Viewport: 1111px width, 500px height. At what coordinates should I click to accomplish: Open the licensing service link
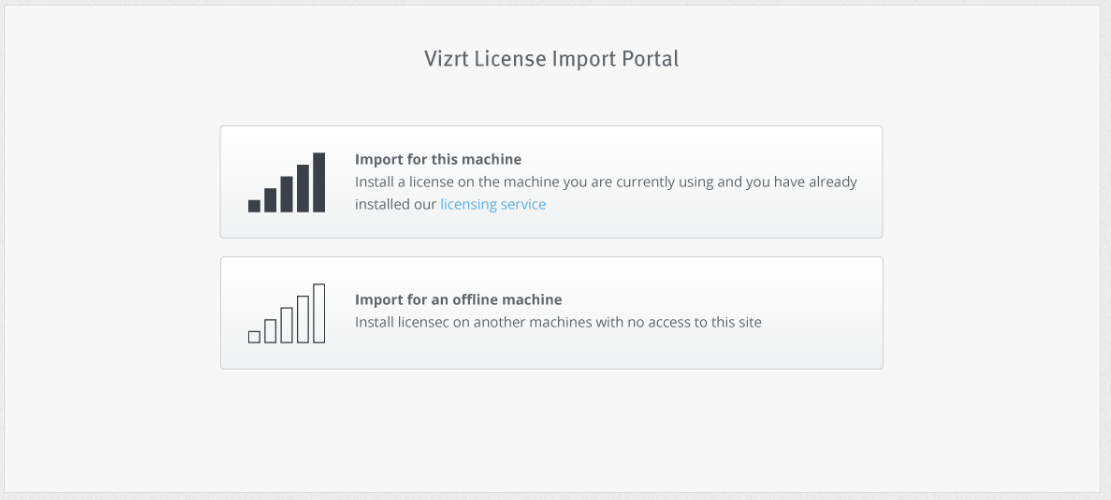[493, 204]
